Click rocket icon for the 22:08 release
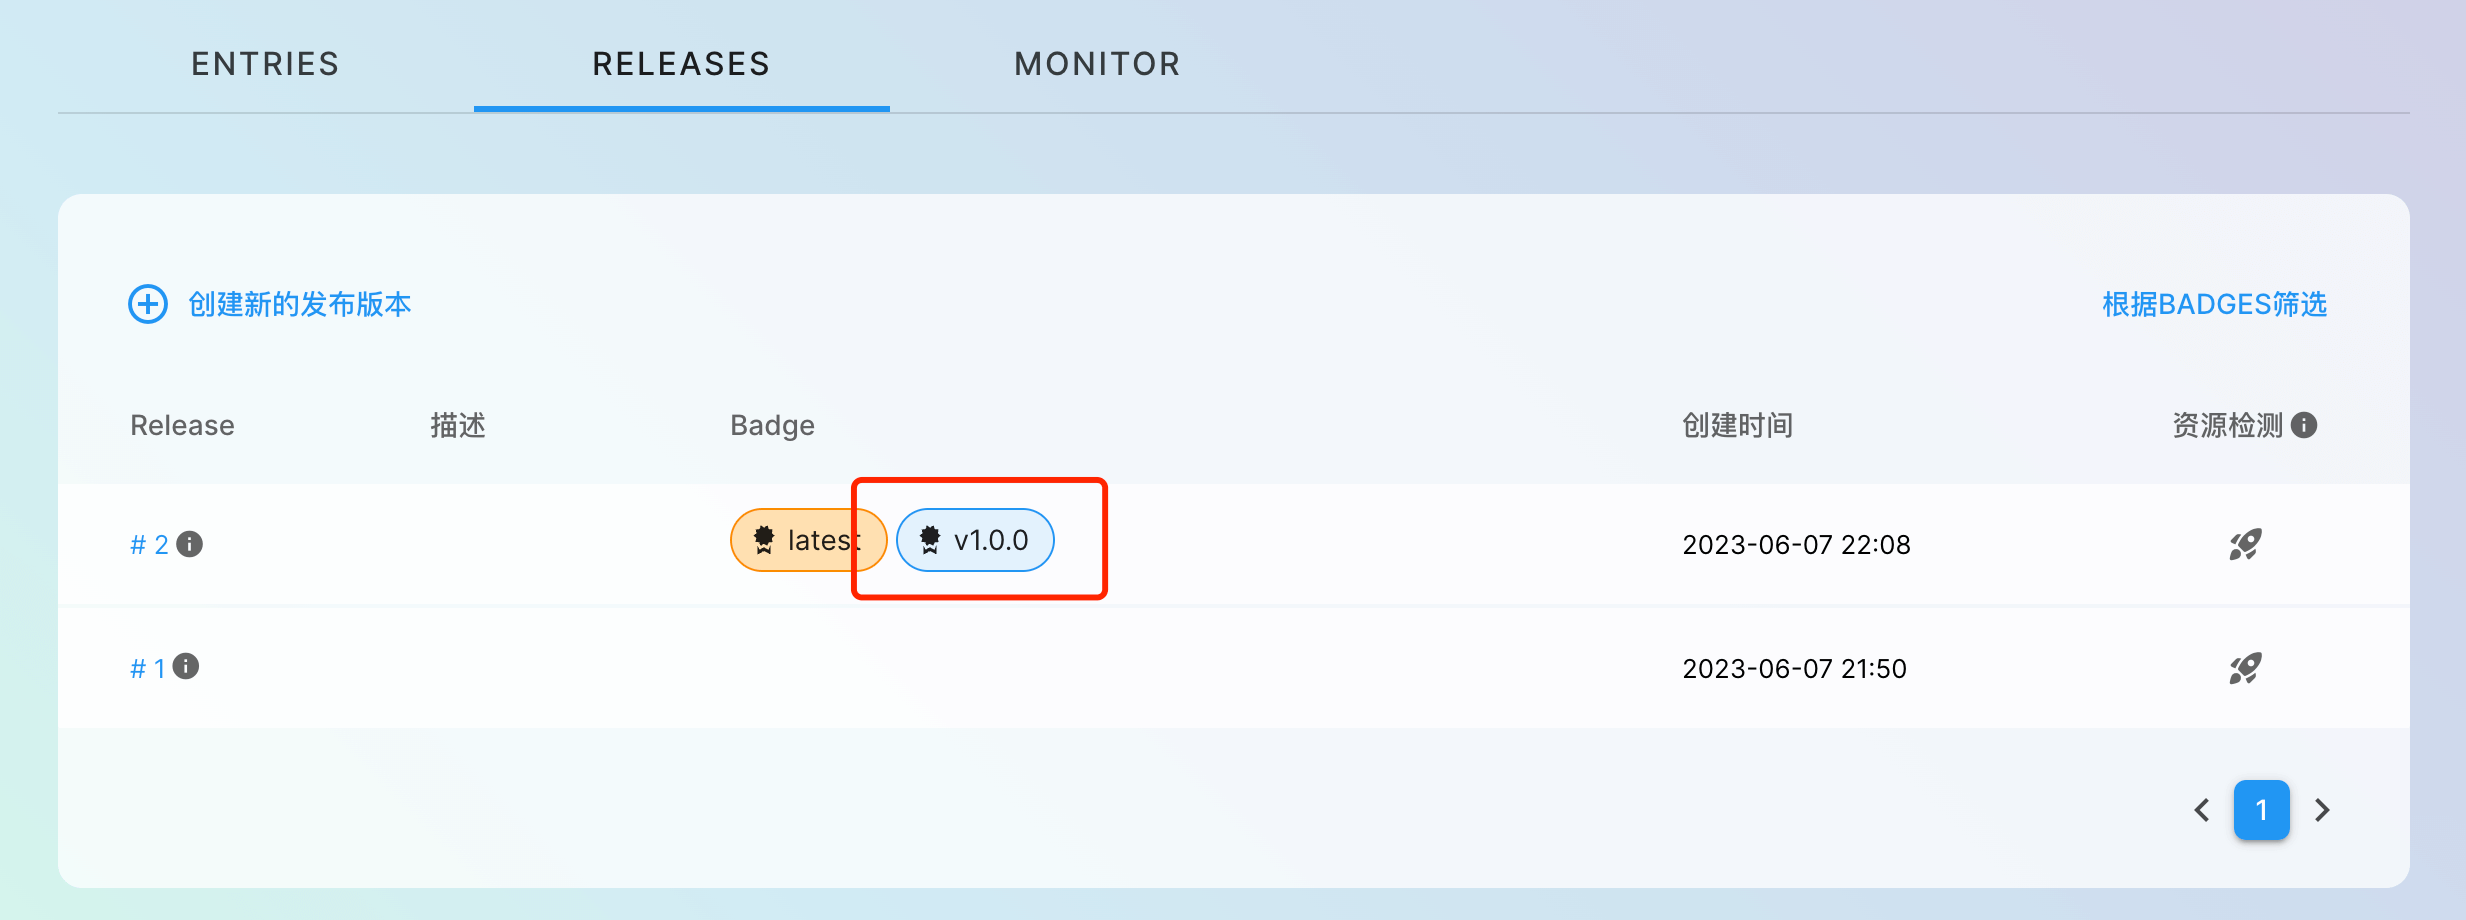 [x=2245, y=544]
